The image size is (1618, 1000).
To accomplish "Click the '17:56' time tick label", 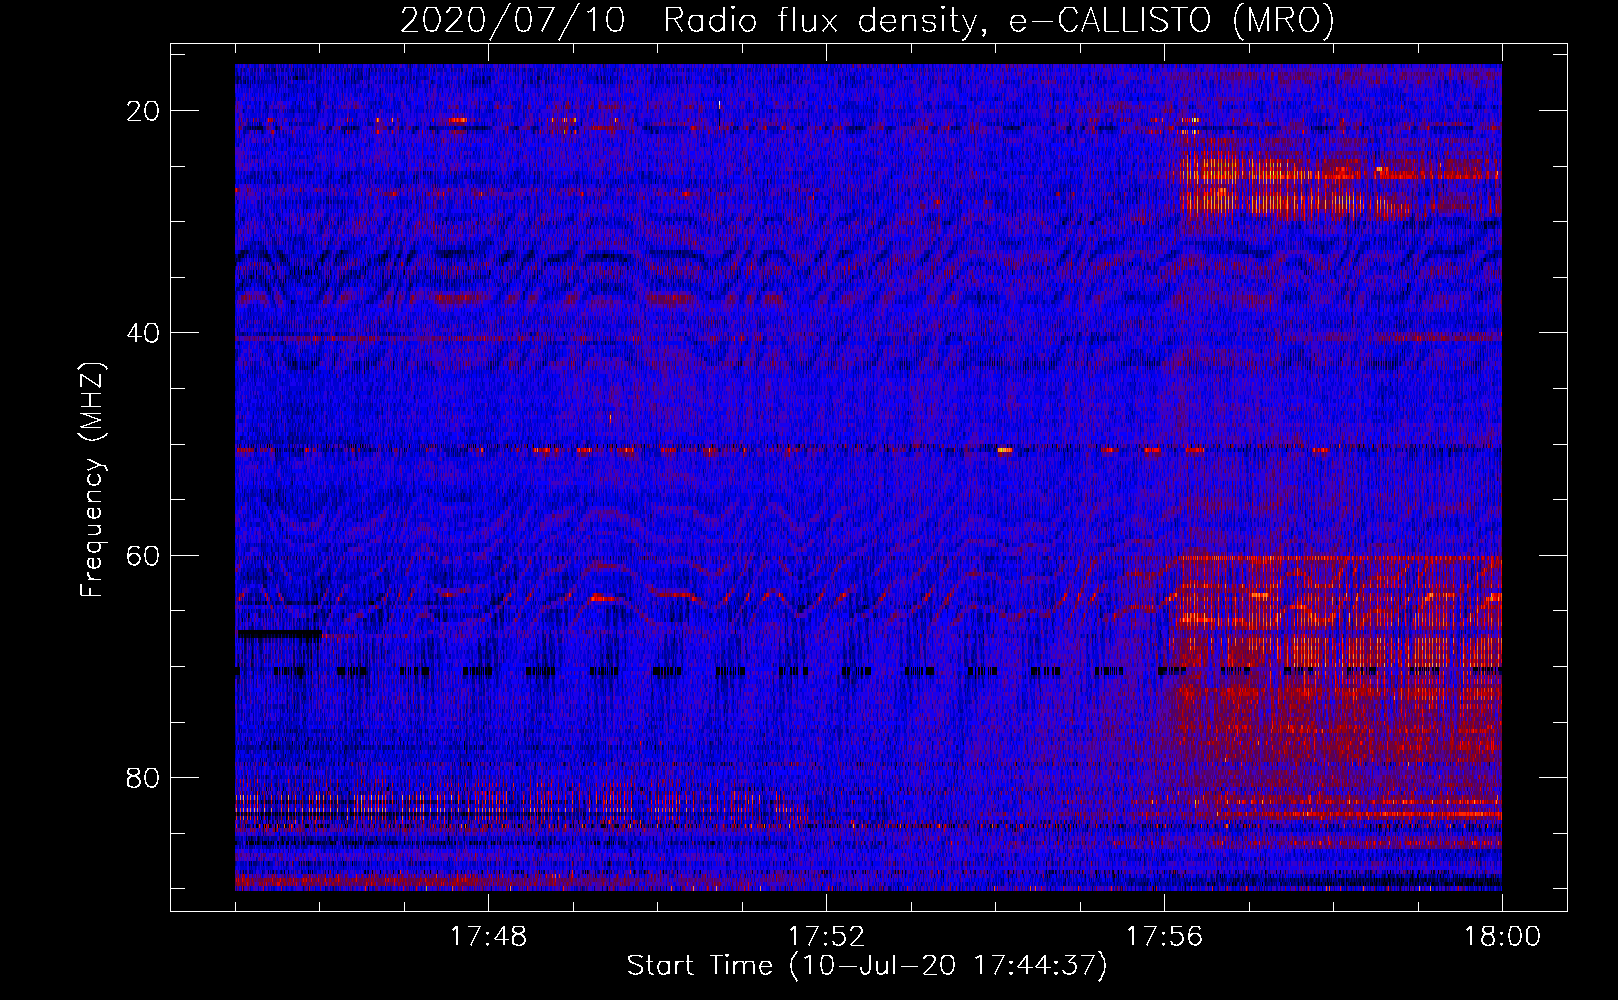I will [1164, 937].
